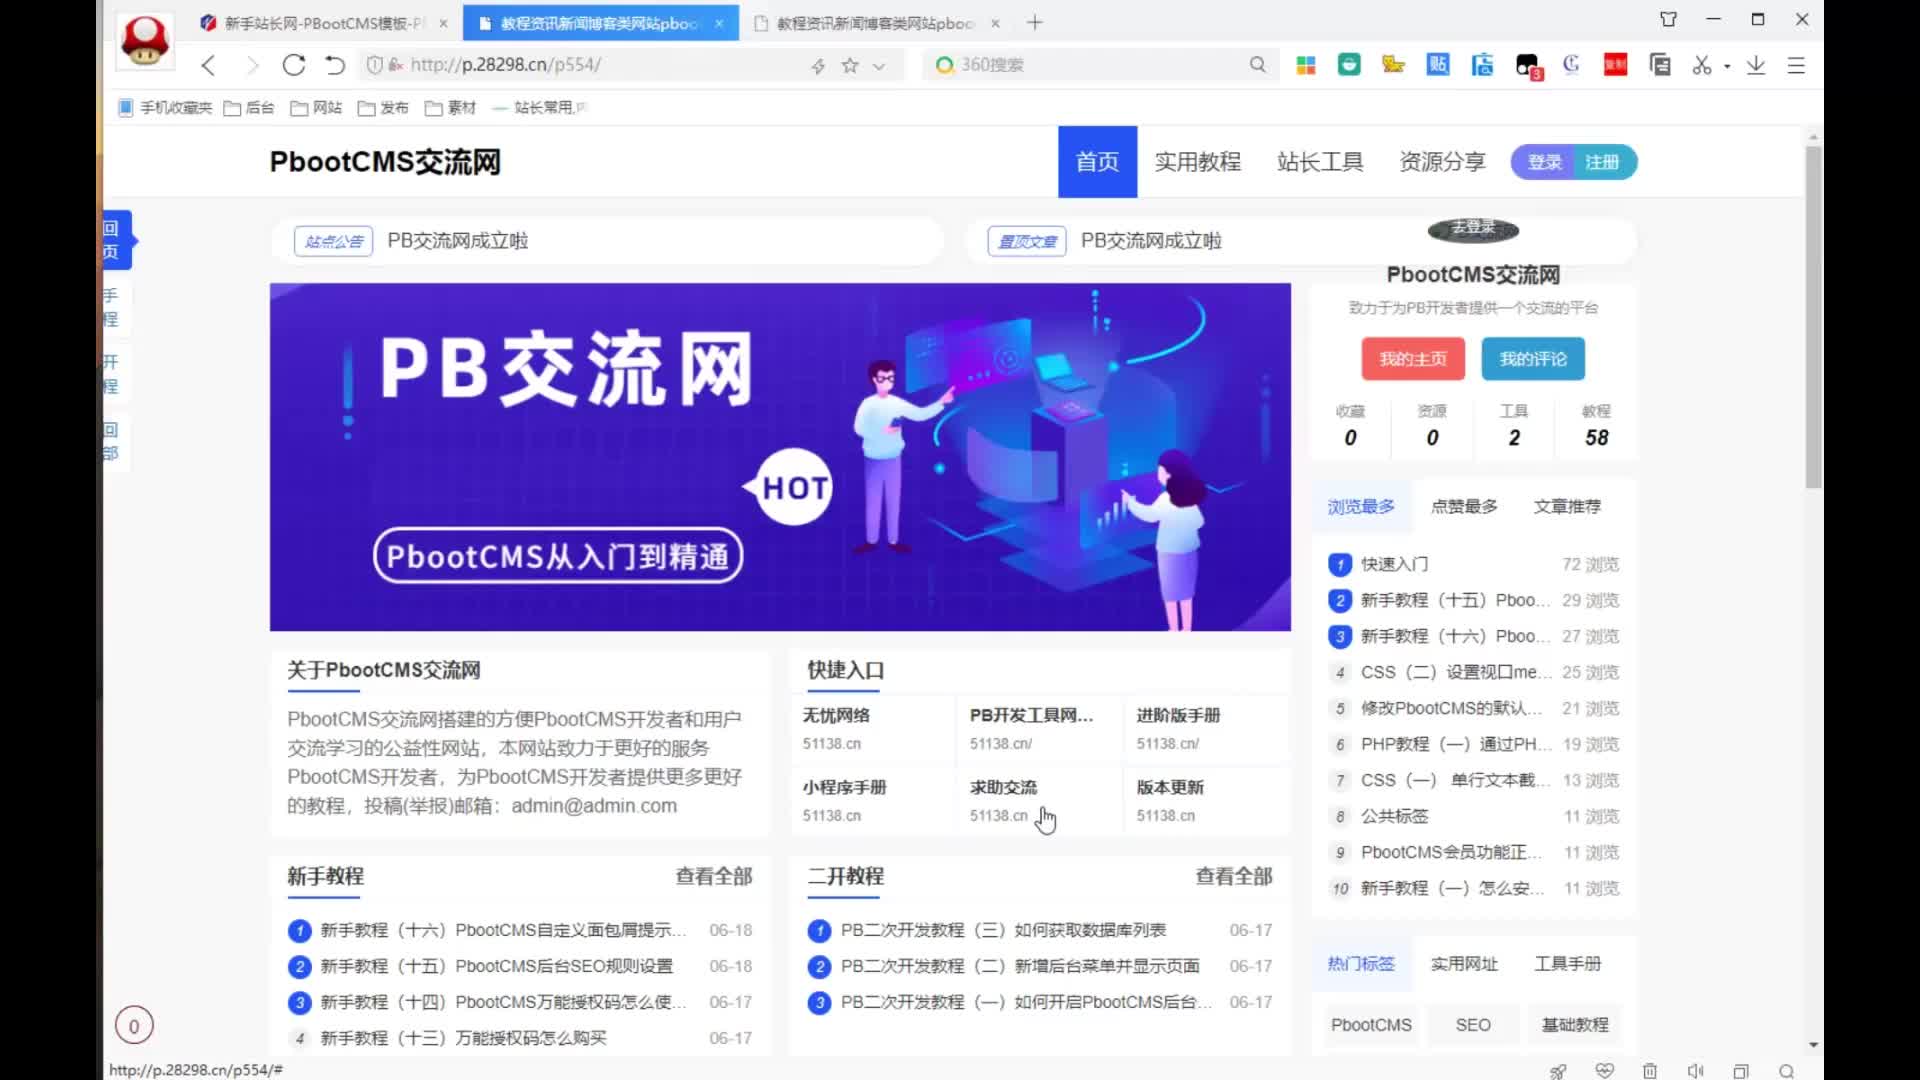This screenshot has height=1080, width=1920.
Task: Bookmark the page with the star icon
Action: point(850,65)
